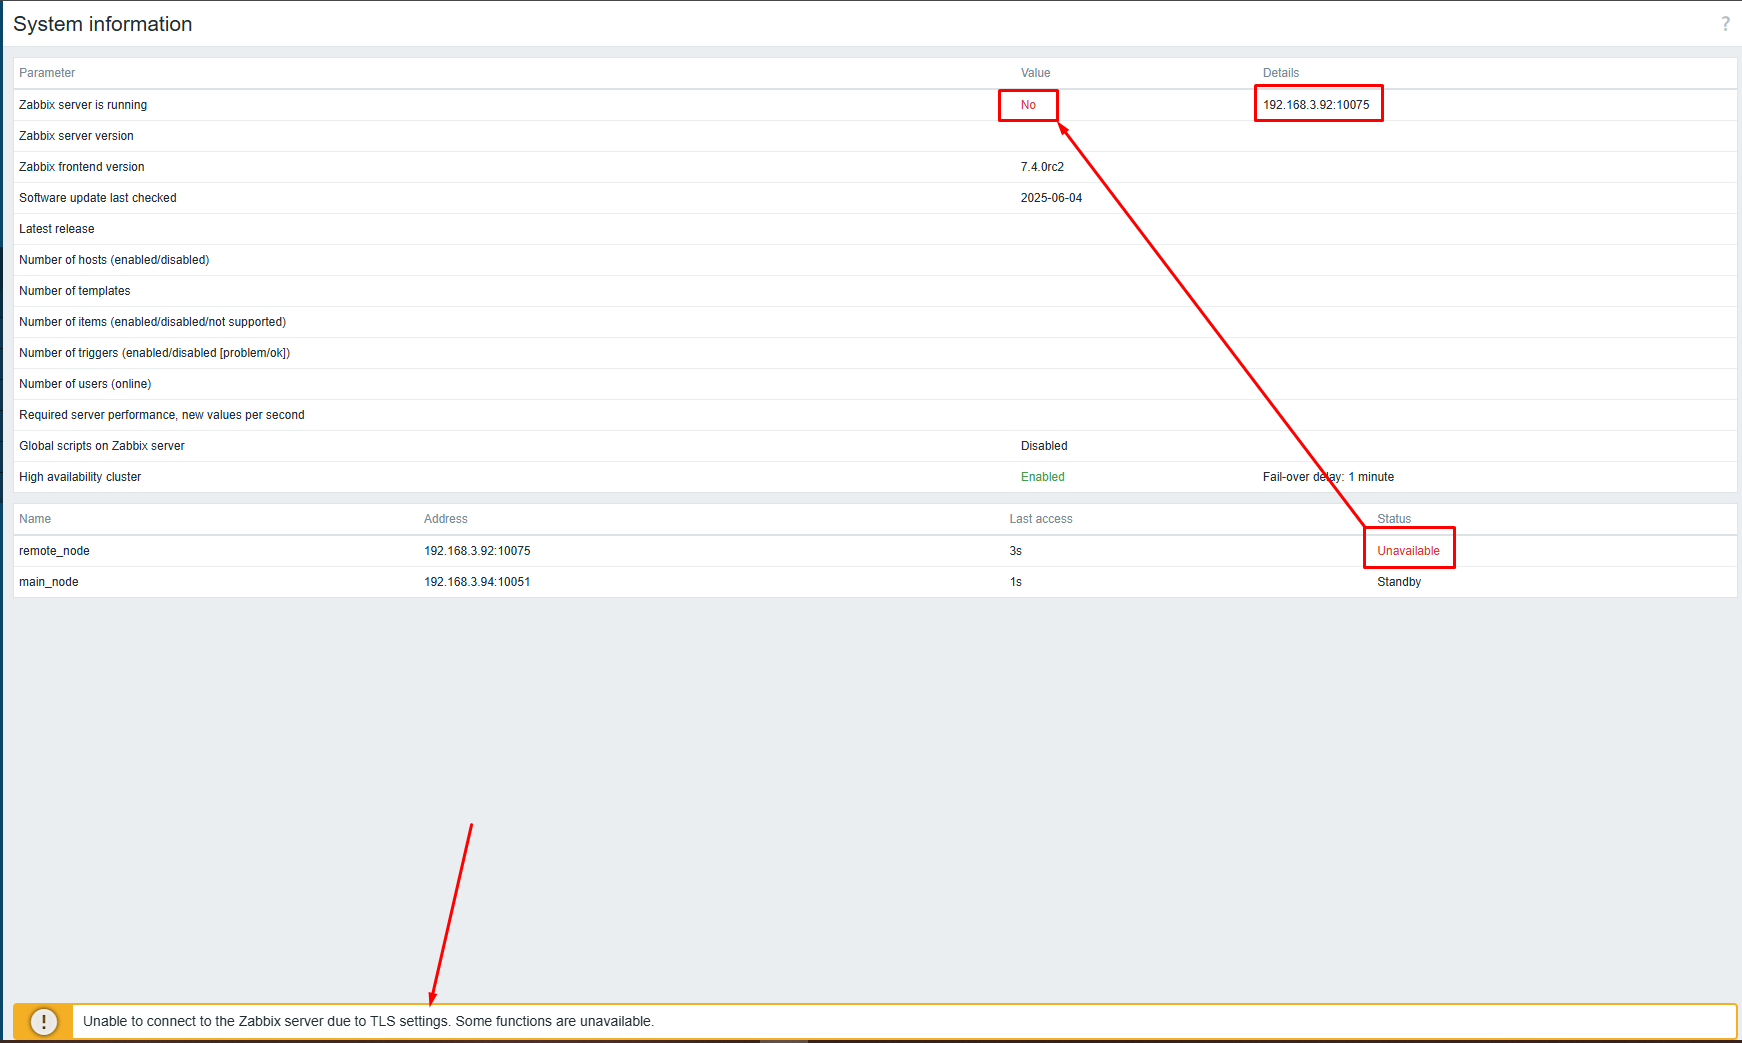
Task: Select the 7.4.0rc2 frontend version value
Action: (x=1042, y=167)
